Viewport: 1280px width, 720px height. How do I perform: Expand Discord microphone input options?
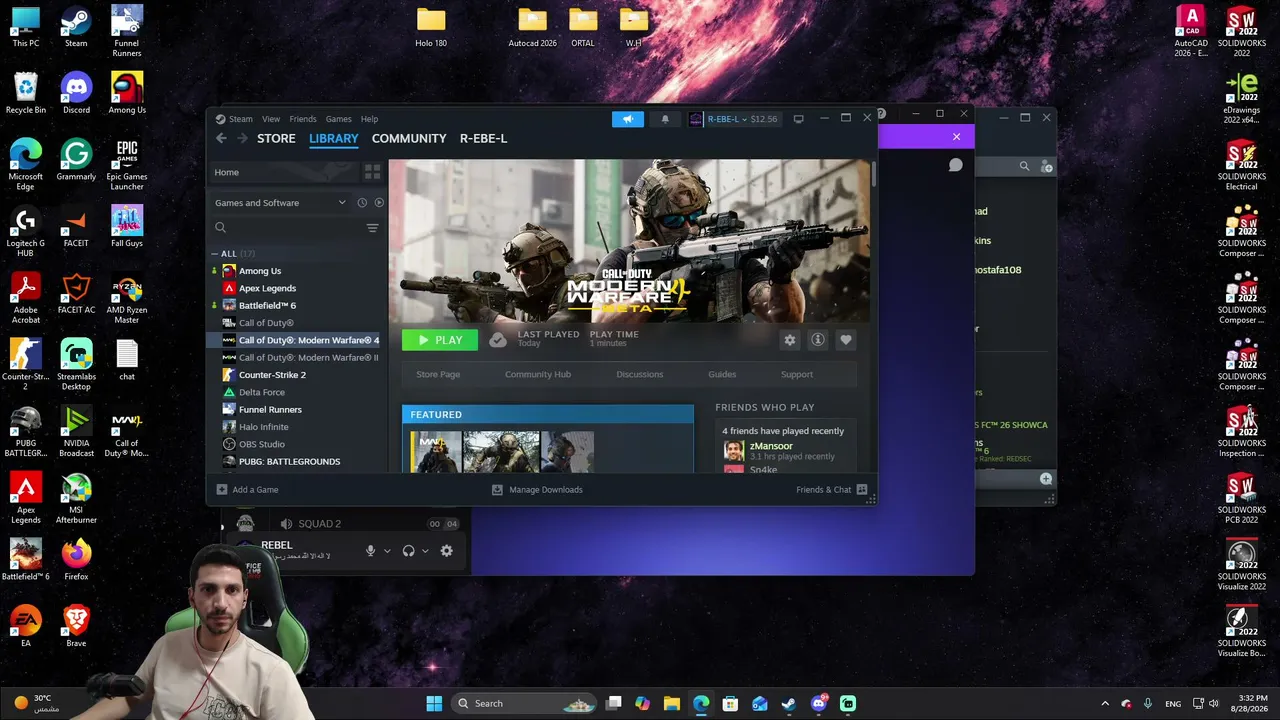tap(387, 551)
